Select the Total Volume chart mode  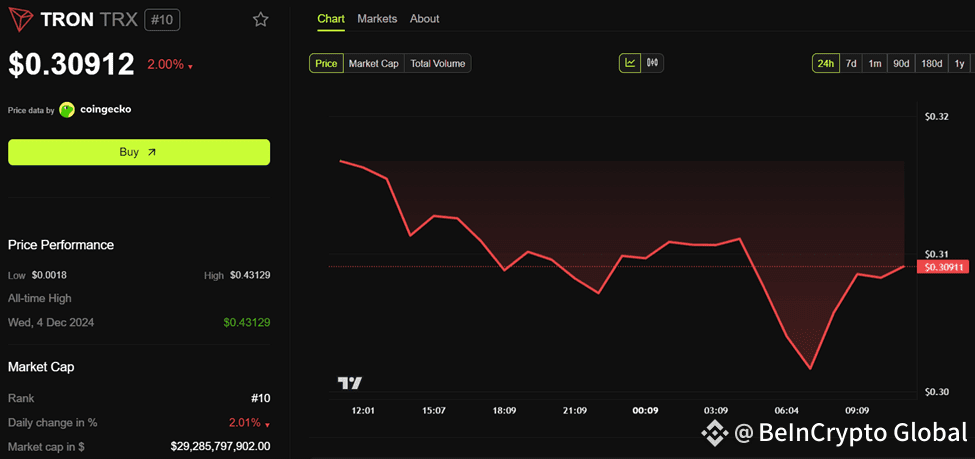(x=438, y=63)
